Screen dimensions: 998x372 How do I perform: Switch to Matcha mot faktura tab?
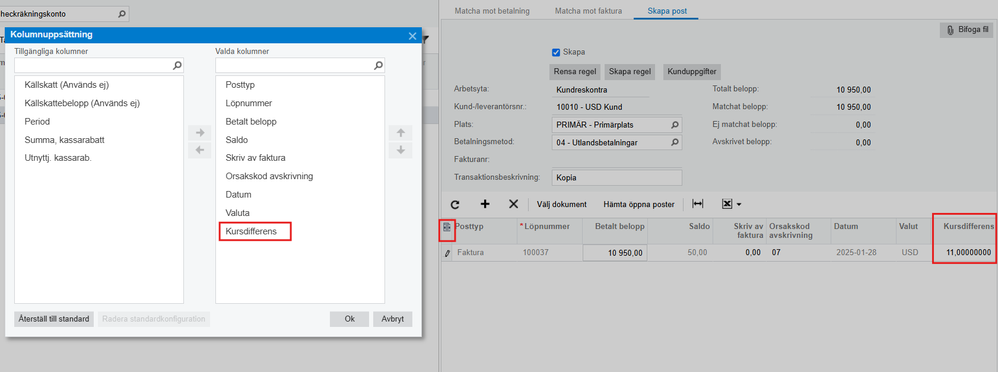[x=588, y=11]
